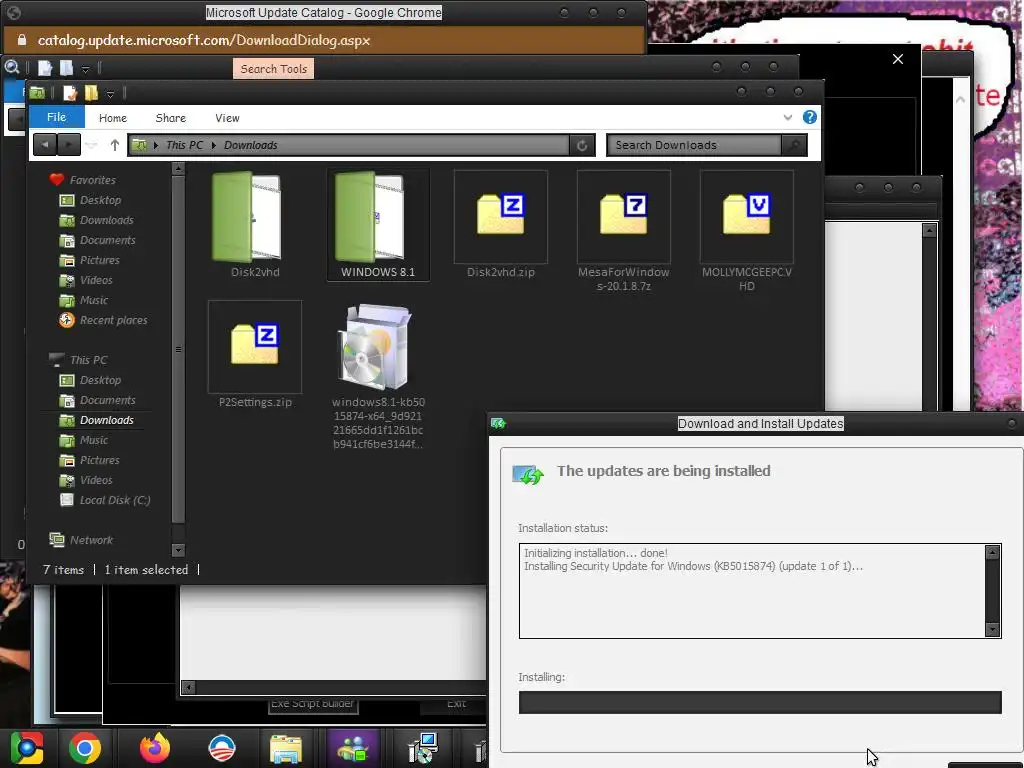Viewport: 1024px width, 768px height.
Task: Click the Exe Script Builder button
Action: (313, 704)
